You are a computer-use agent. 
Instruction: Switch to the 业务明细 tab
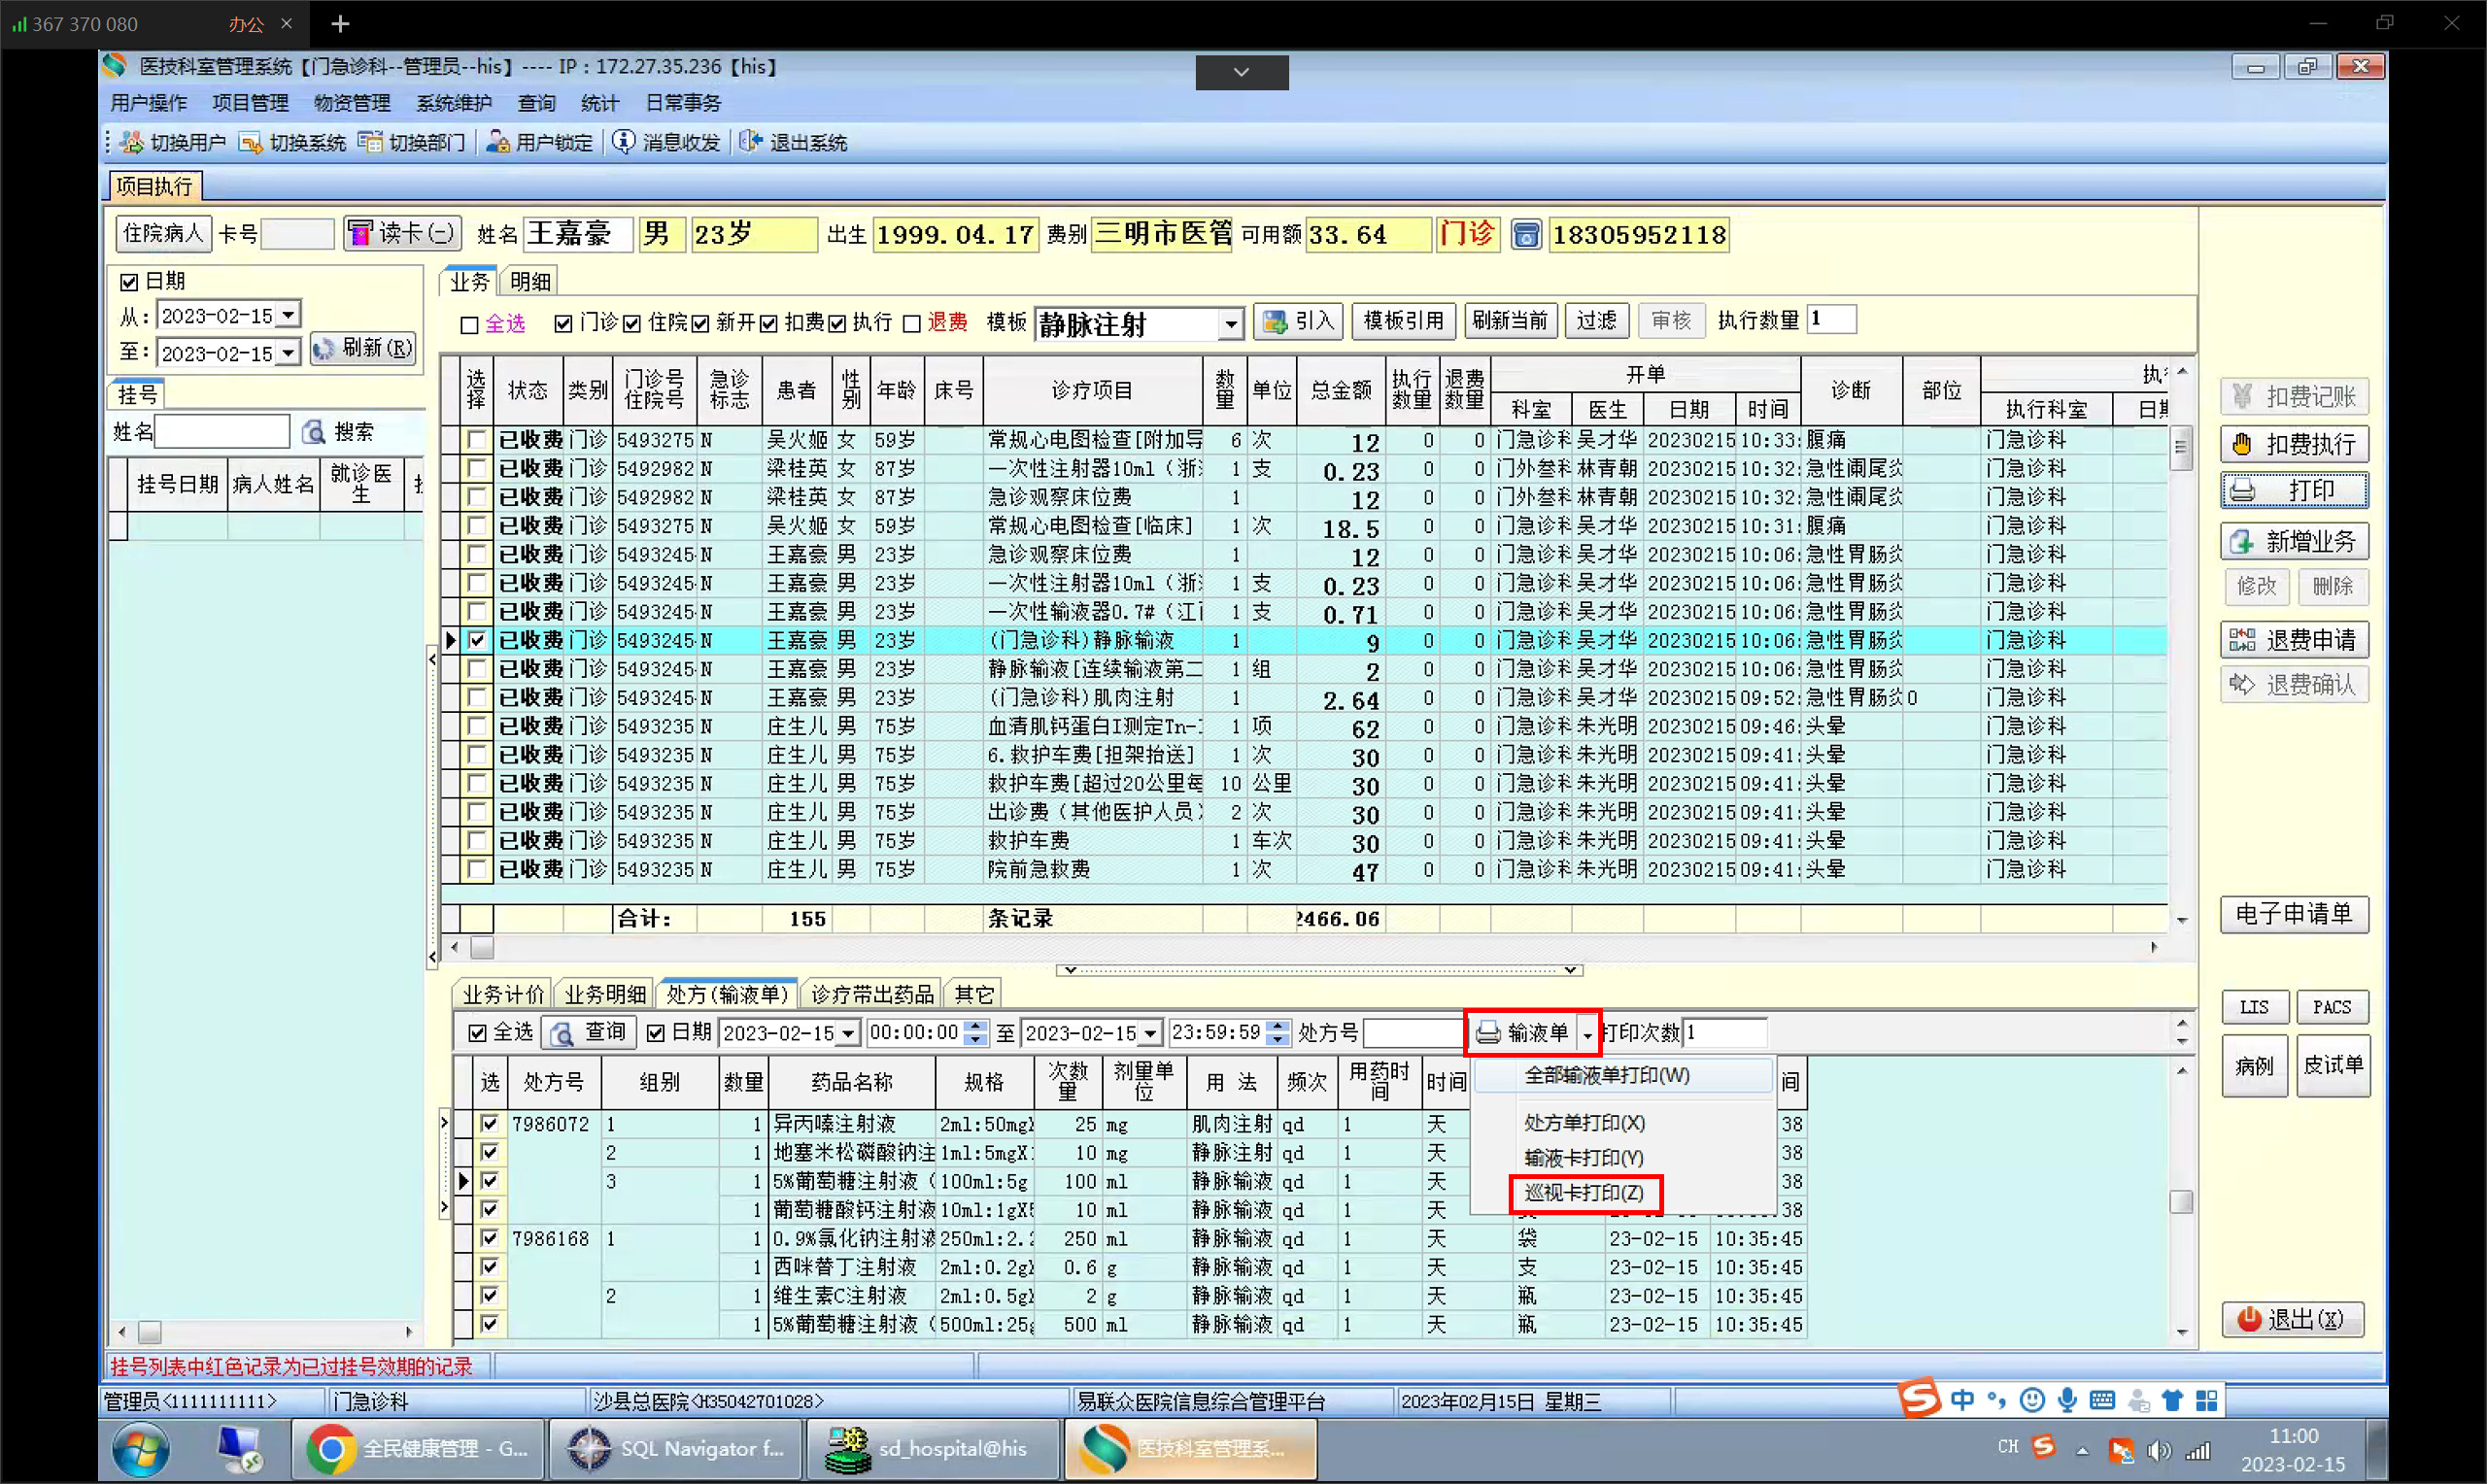(x=605, y=993)
